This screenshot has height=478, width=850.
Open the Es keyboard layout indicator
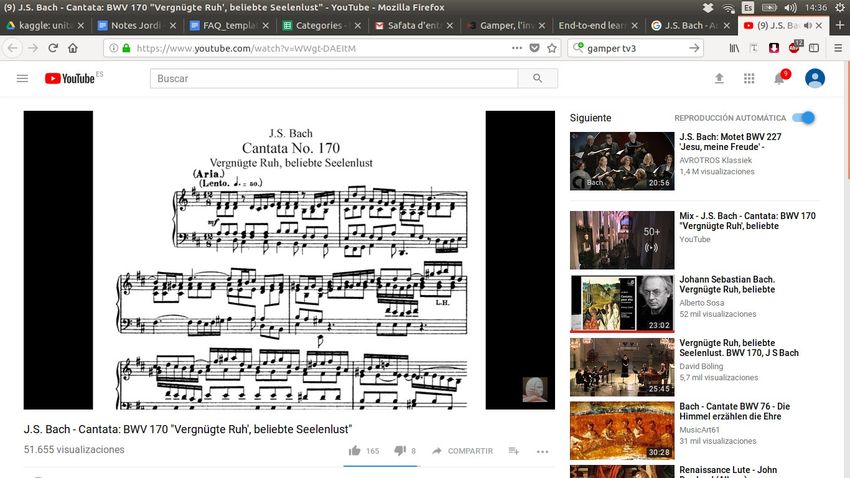tap(748, 8)
